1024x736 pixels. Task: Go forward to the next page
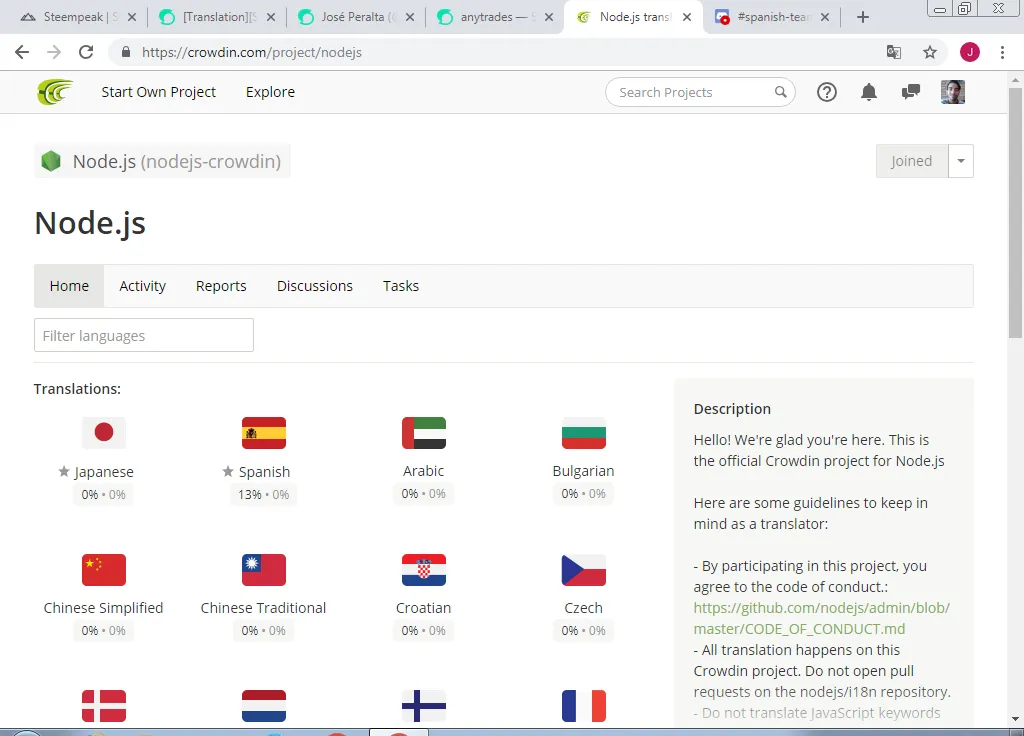(x=54, y=52)
